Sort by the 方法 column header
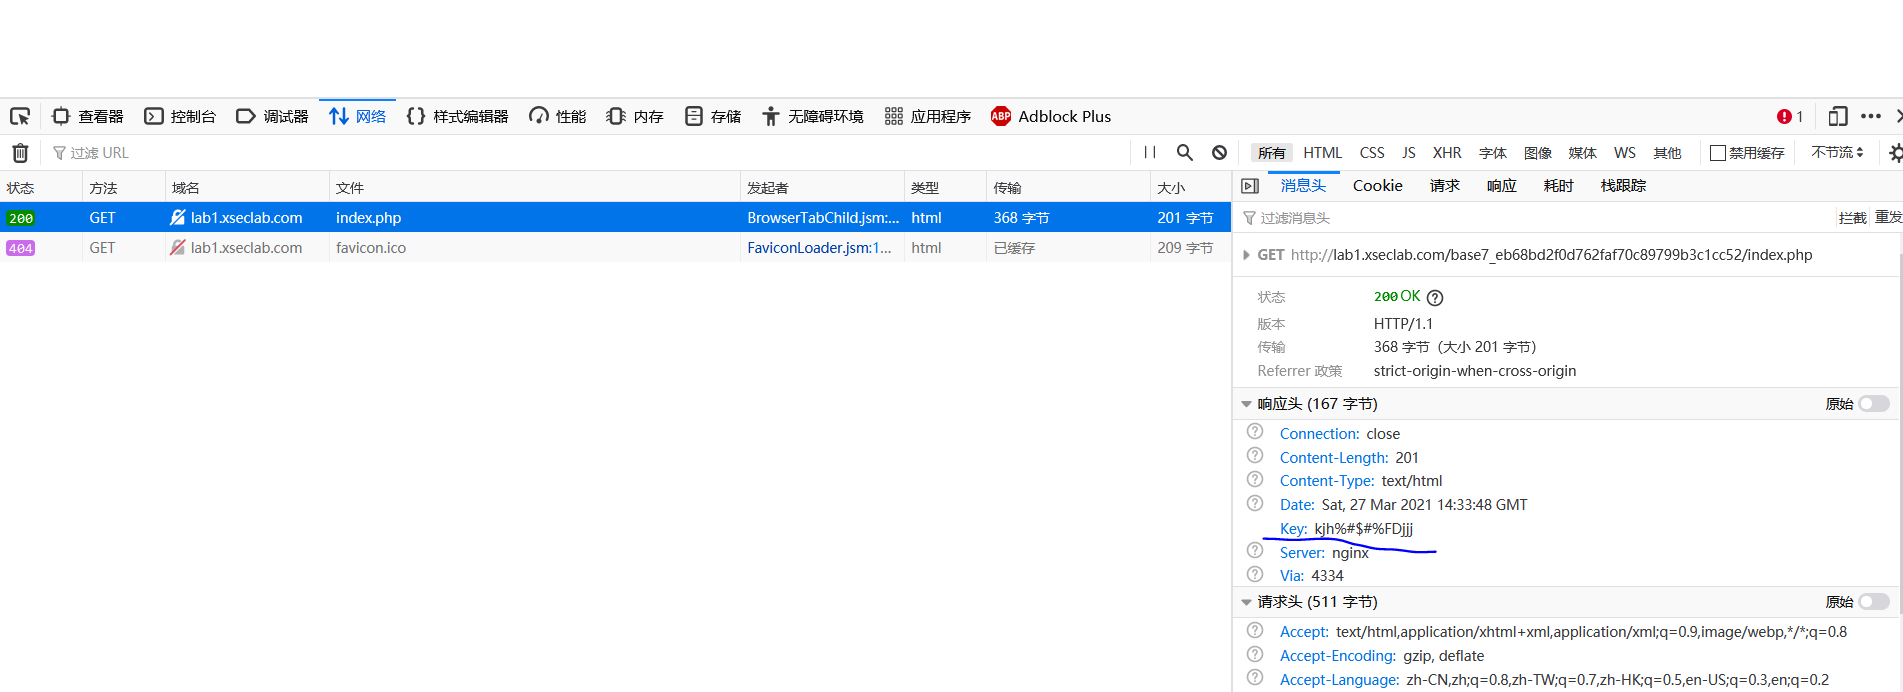This screenshot has height=692, width=1903. point(124,187)
